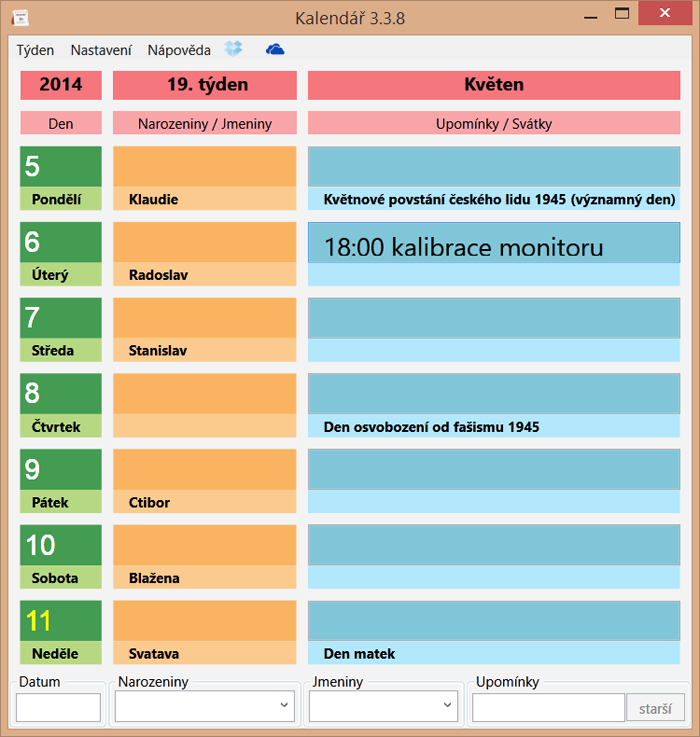700x737 pixels.
Task: Open the Nastavení menu
Action: pyautogui.click(x=101, y=50)
